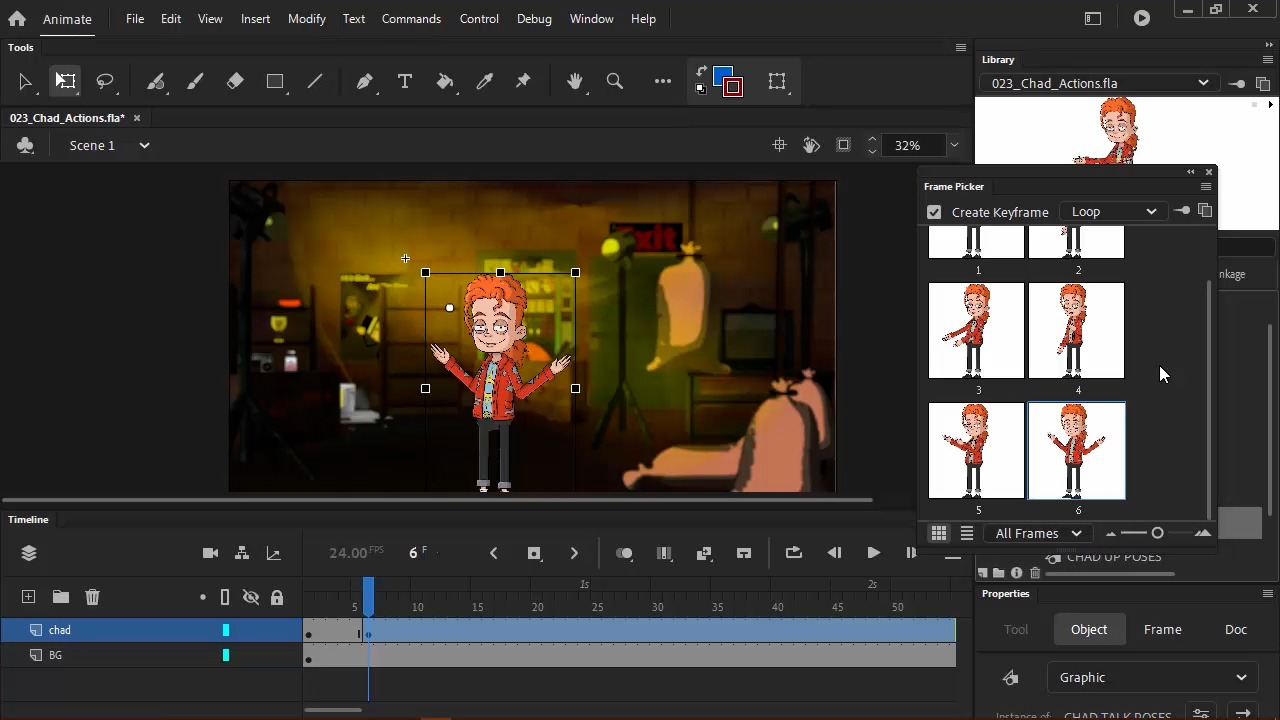Activate the Hand tool
The image size is (1280, 720).
[x=575, y=81]
